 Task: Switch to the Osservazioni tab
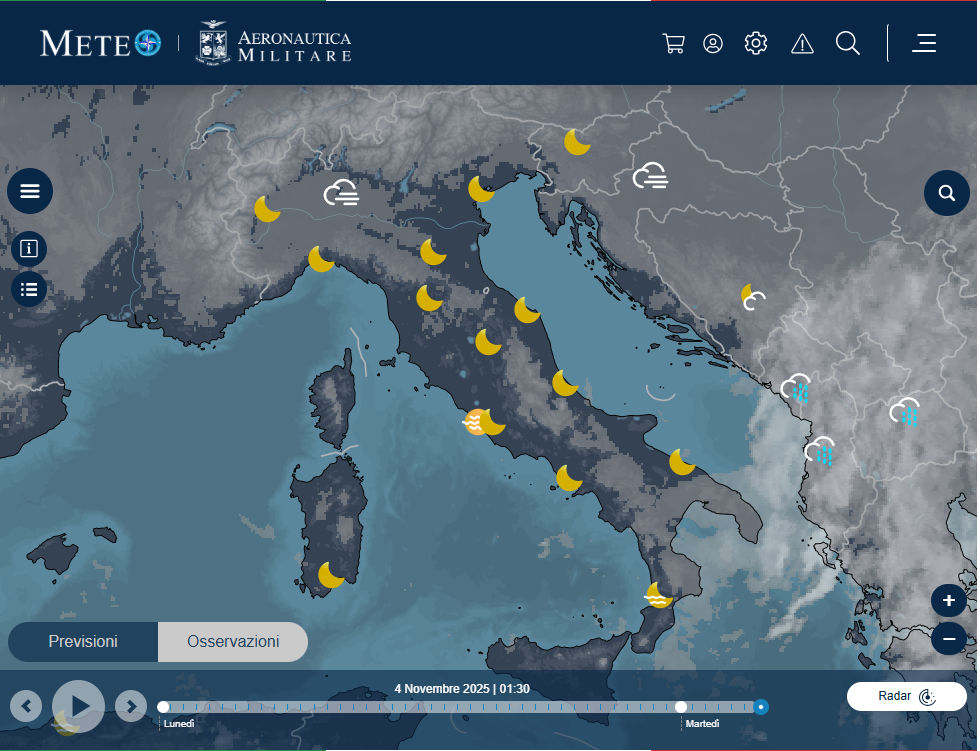click(233, 642)
